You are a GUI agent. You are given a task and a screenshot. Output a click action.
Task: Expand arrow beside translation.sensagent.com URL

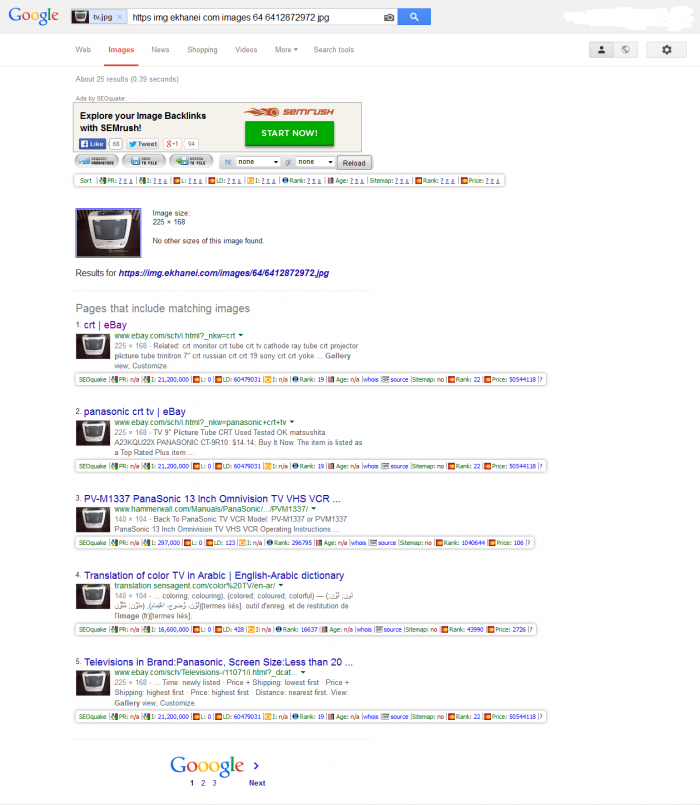click(x=281, y=585)
